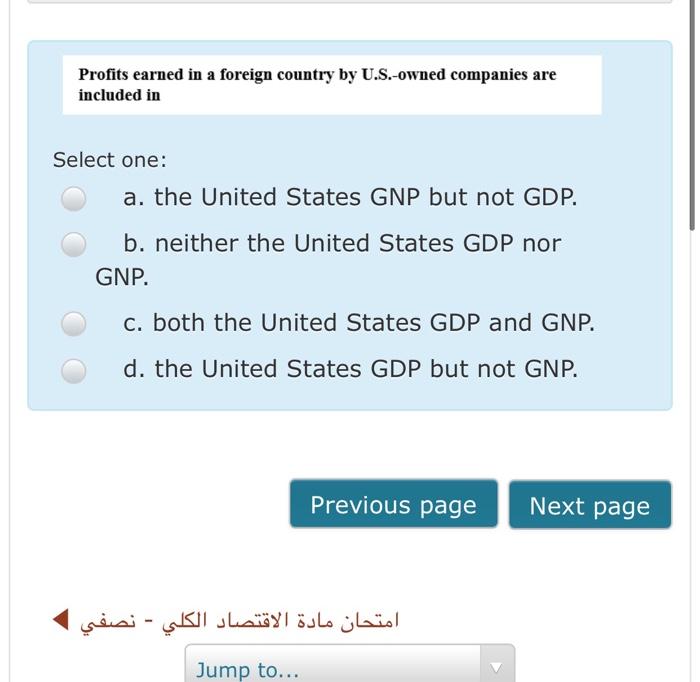Advance with Next page button
The height and width of the screenshot is (682, 700).
point(590,504)
